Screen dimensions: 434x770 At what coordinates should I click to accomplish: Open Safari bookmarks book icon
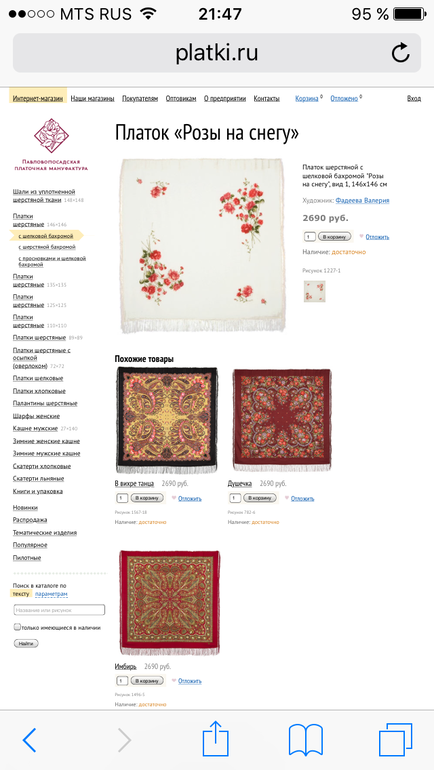305,740
